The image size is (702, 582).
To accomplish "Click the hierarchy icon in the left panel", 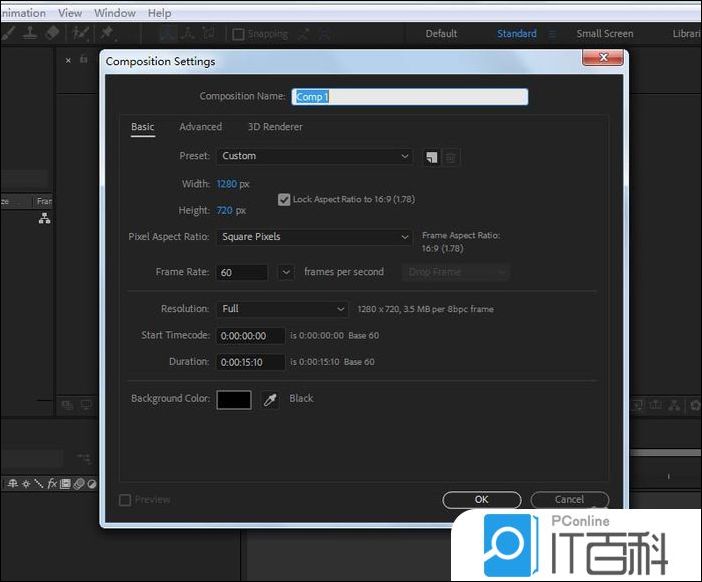I will [44, 218].
